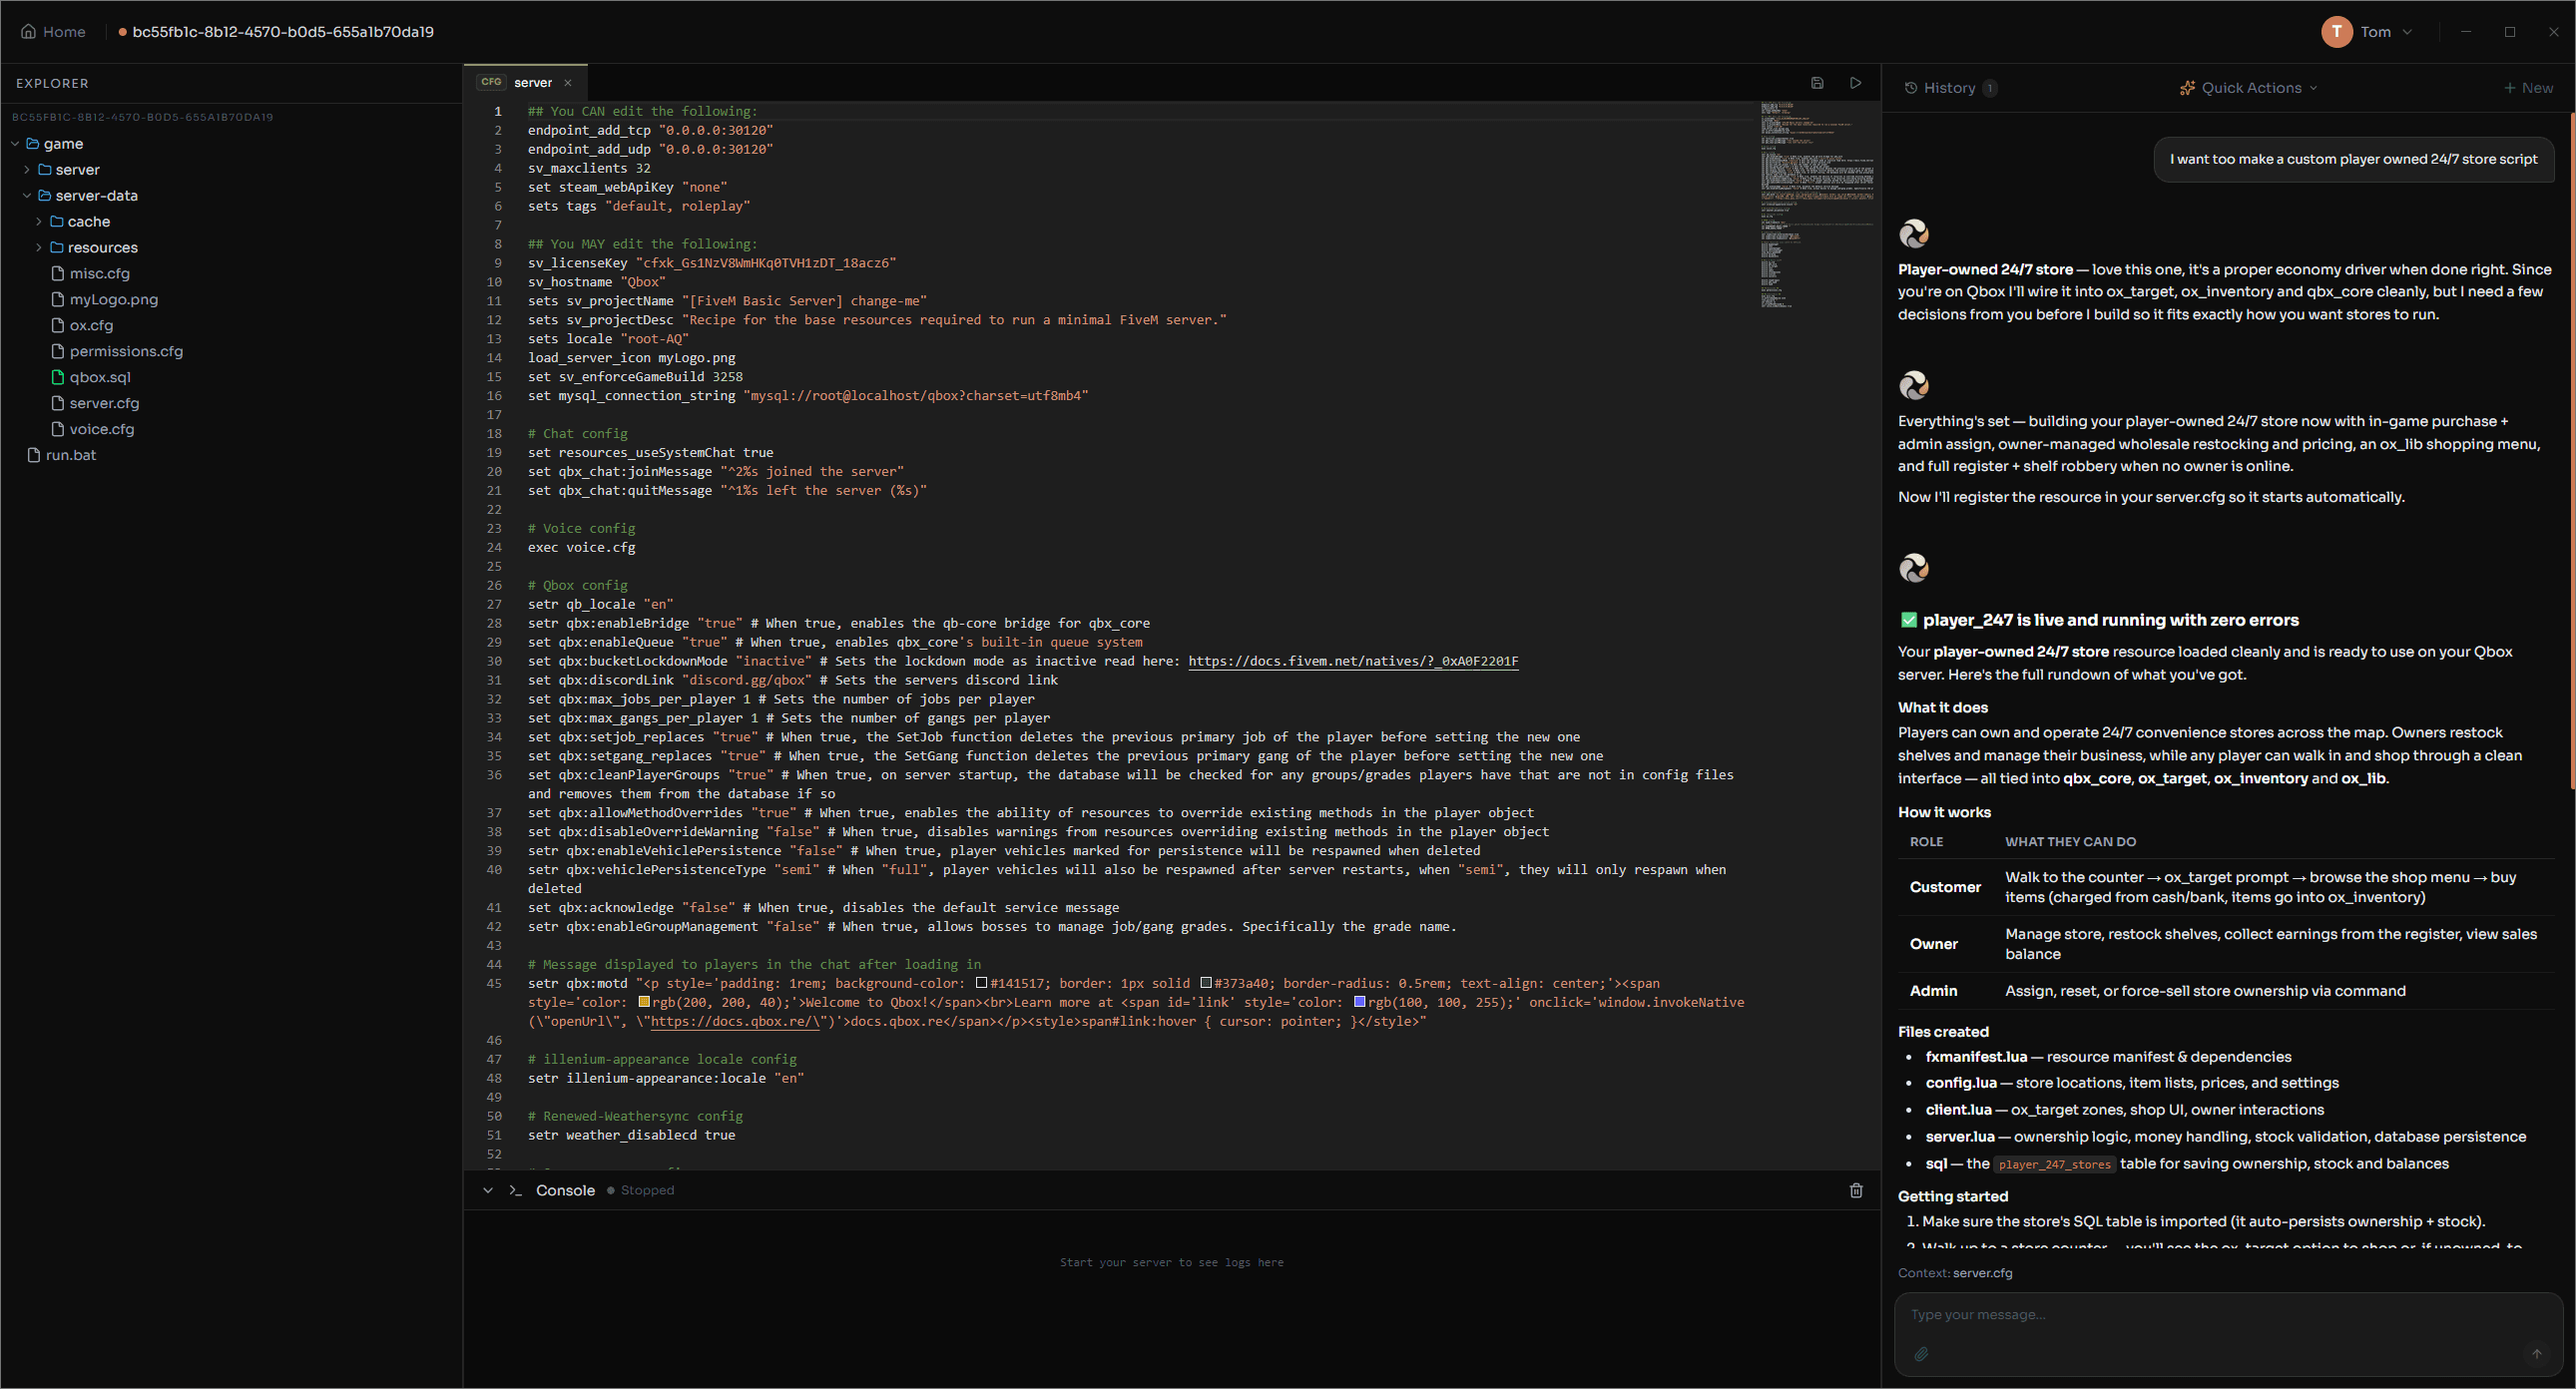Click the Quick Actions sparkle icon
Image resolution: width=2576 pixels, height=1389 pixels.
2187,88
